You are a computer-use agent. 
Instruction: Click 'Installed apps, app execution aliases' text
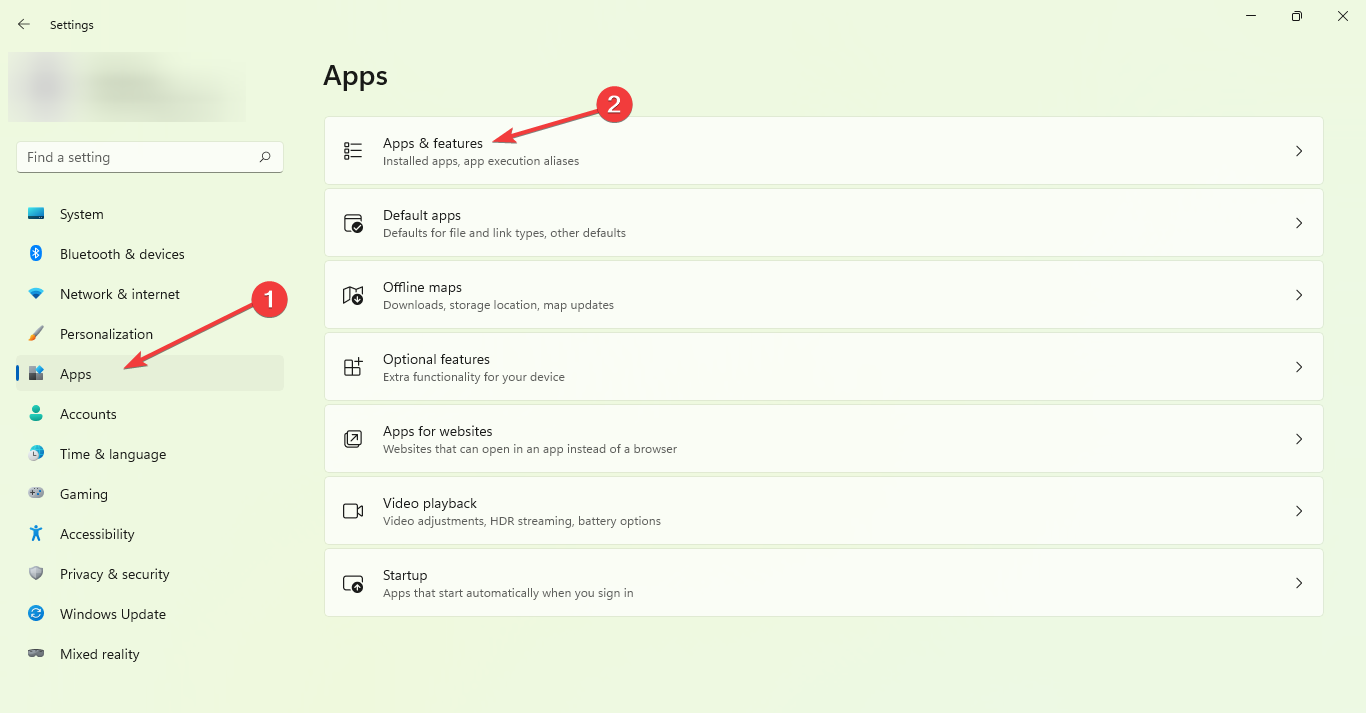[481, 161]
